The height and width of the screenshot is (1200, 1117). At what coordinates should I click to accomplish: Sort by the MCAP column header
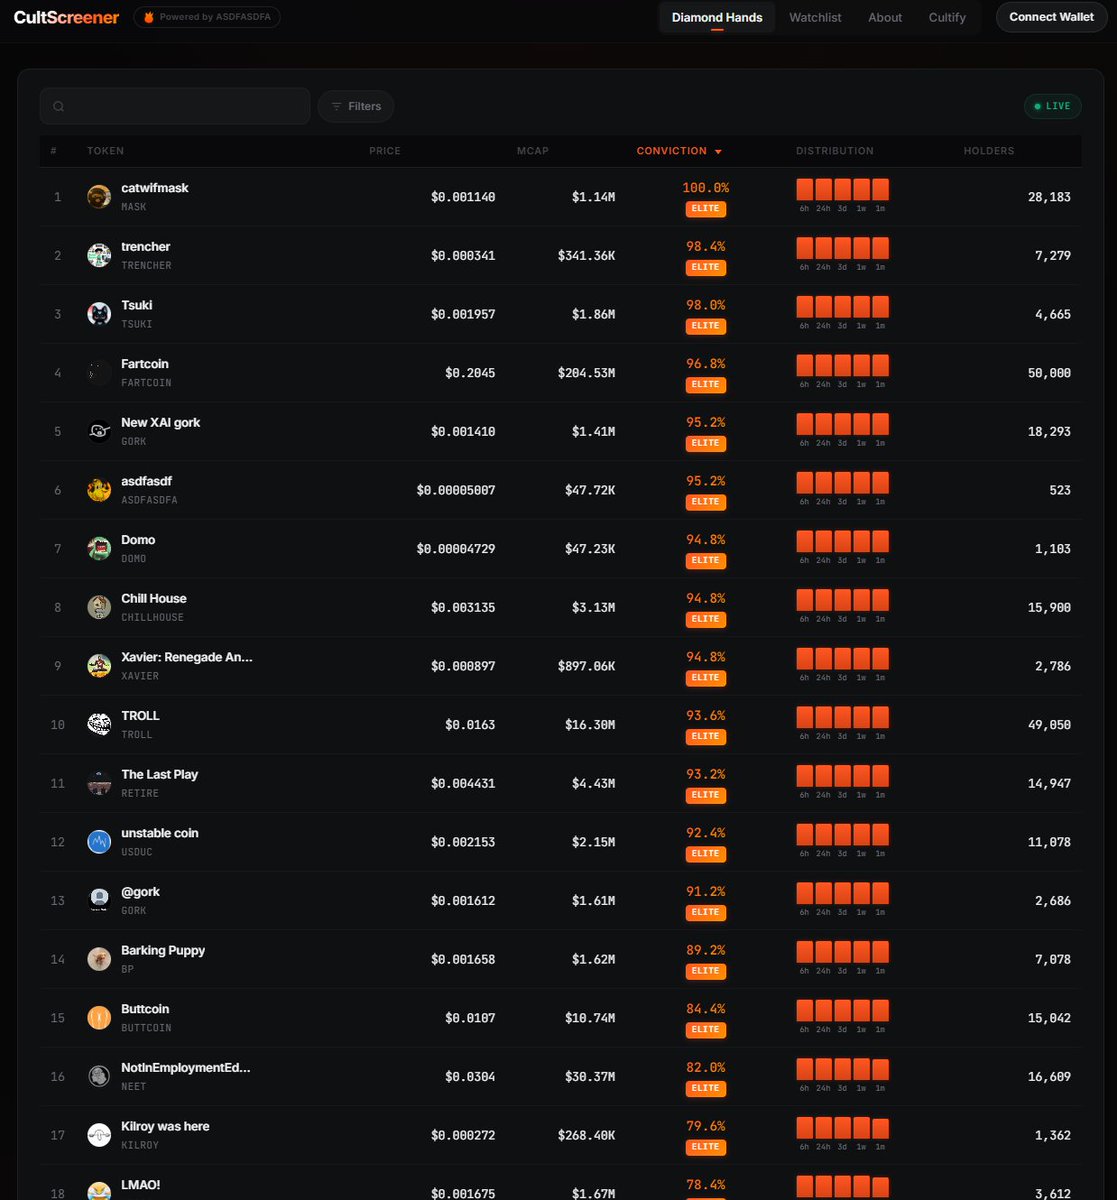(x=533, y=151)
